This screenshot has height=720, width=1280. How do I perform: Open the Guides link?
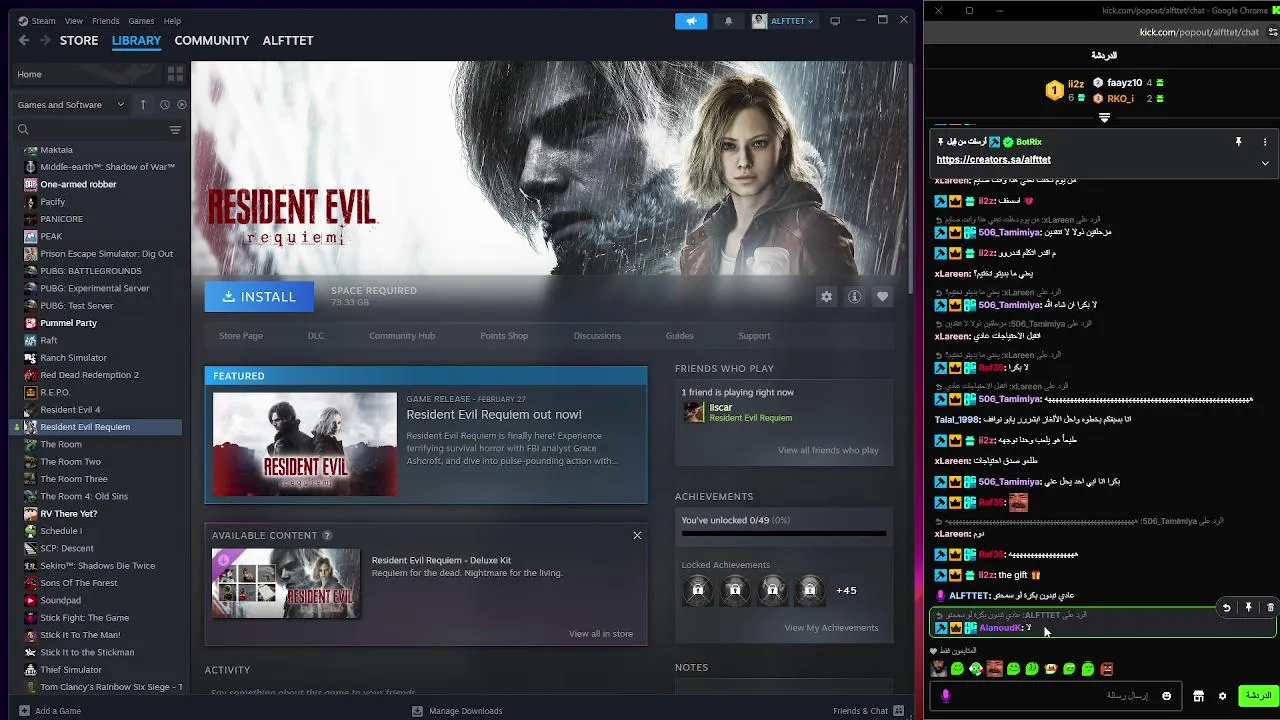click(x=679, y=336)
